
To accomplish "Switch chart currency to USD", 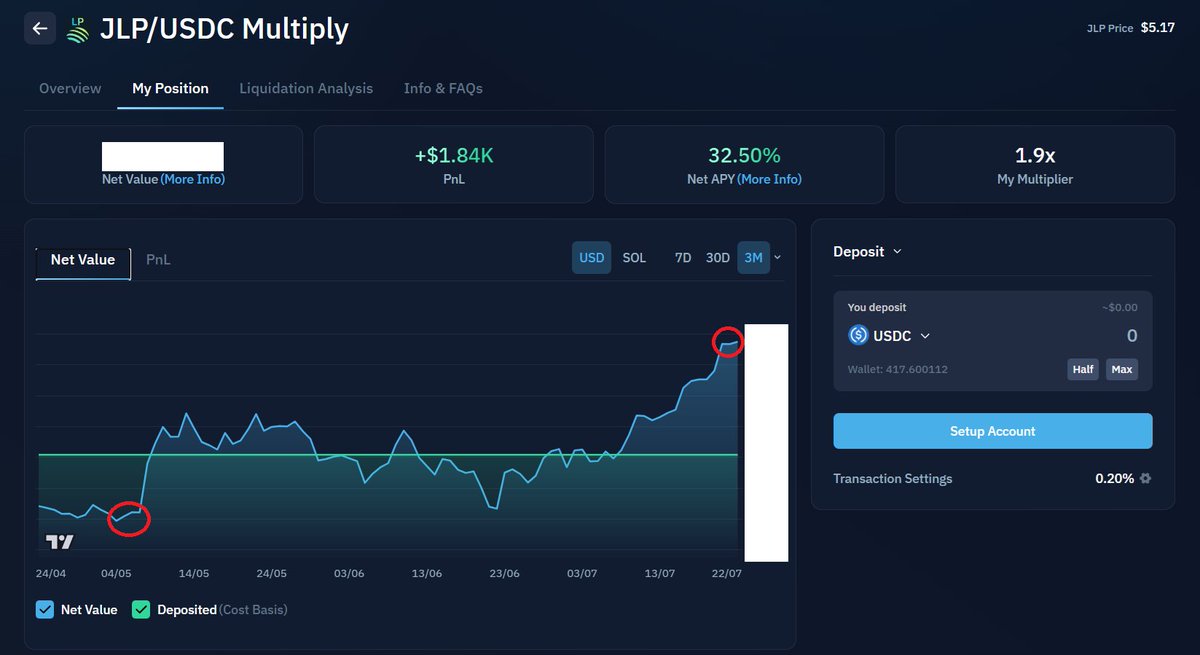I will coord(592,258).
